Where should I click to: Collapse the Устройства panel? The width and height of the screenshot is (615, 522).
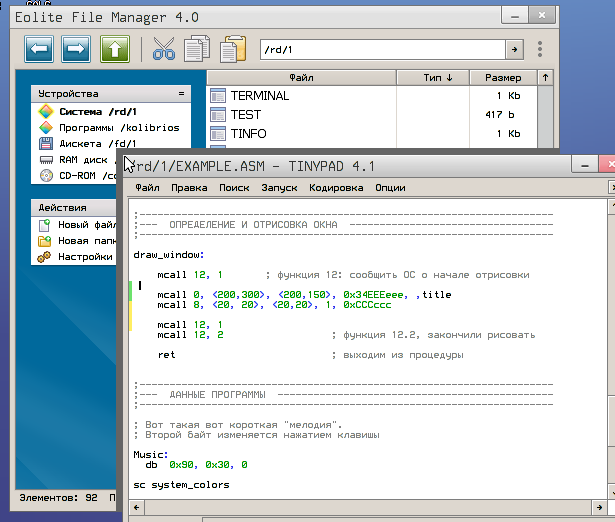(x=181, y=93)
